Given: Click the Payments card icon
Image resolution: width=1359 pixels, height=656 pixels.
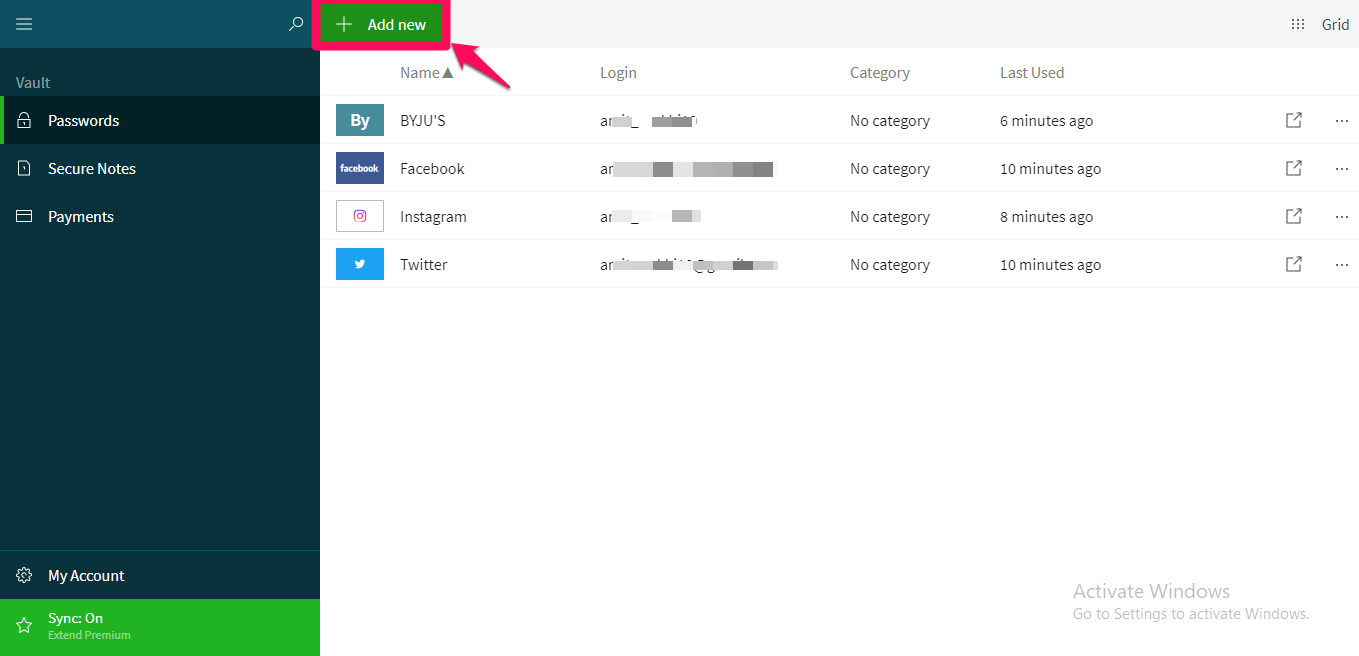Looking at the screenshot, I should (x=24, y=216).
